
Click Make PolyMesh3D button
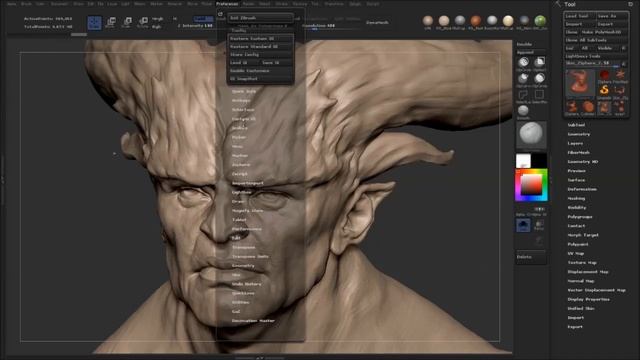pyautogui.click(x=604, y=32)
